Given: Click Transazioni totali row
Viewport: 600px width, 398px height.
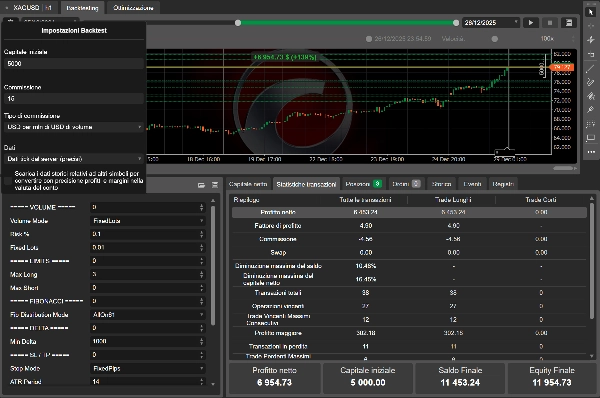Looking at the screenshot, I should coord(409,293).
